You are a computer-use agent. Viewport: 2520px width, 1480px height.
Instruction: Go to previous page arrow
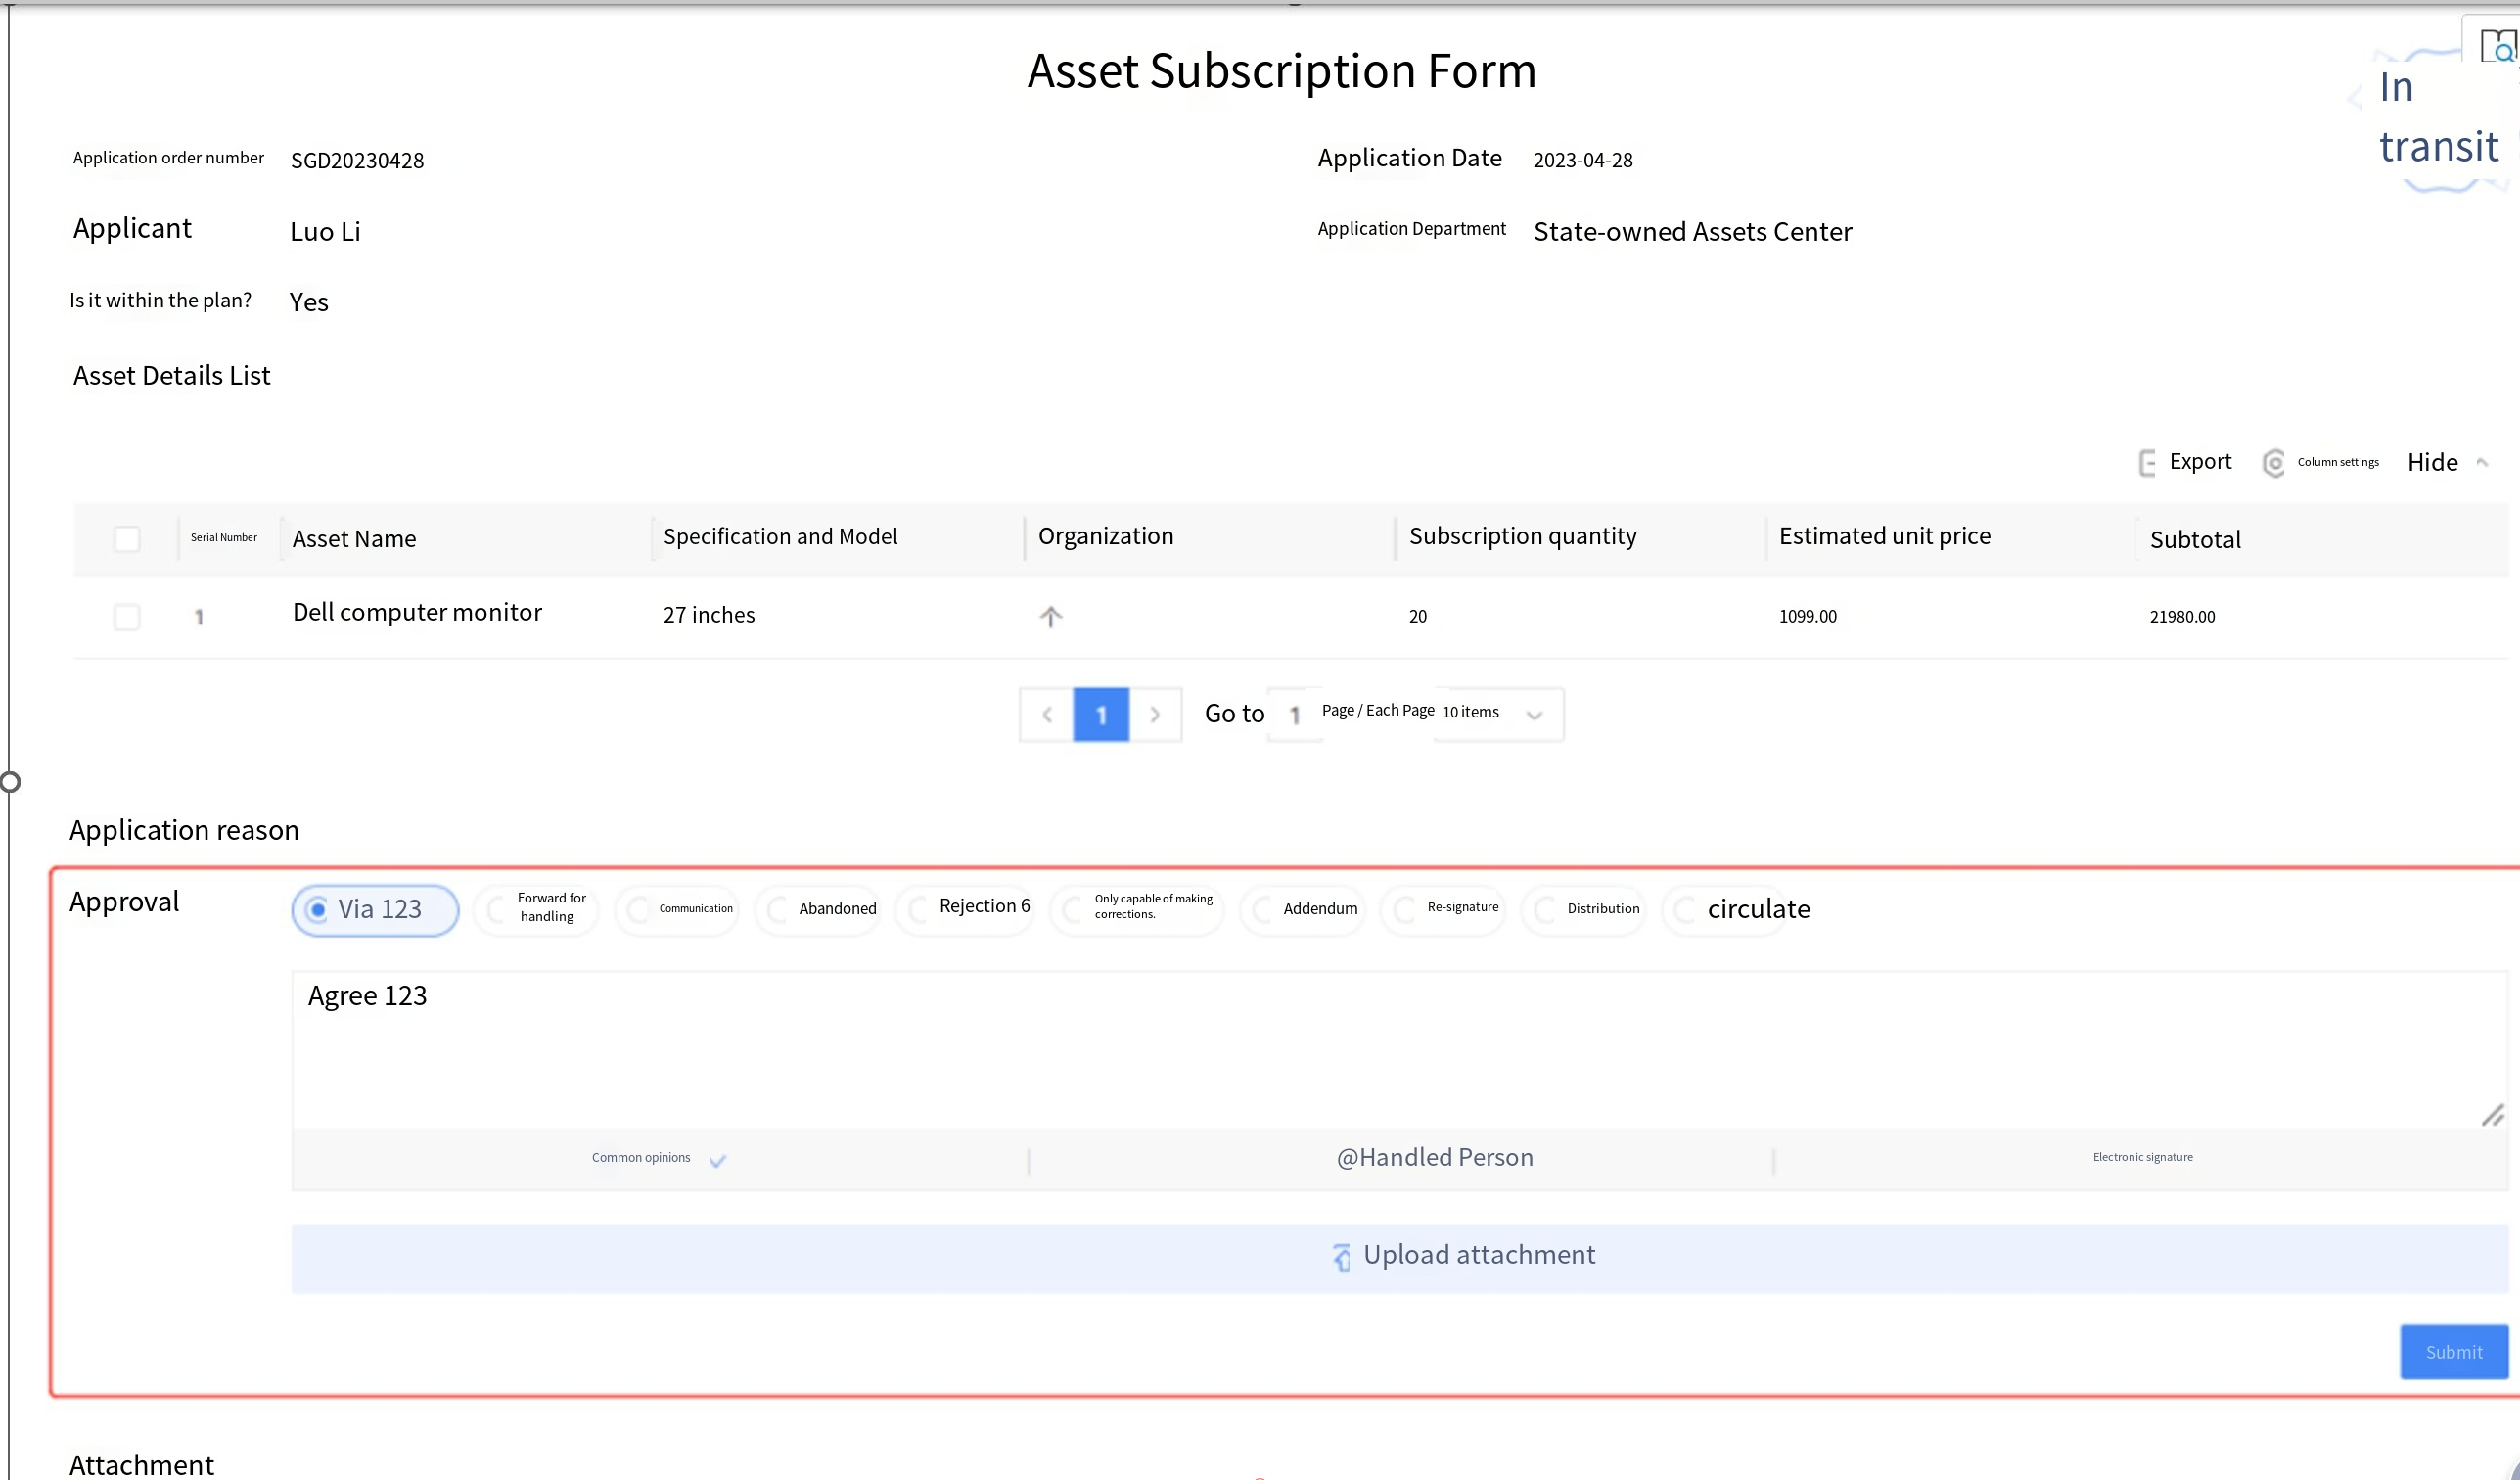click(x=1047, y=714)
